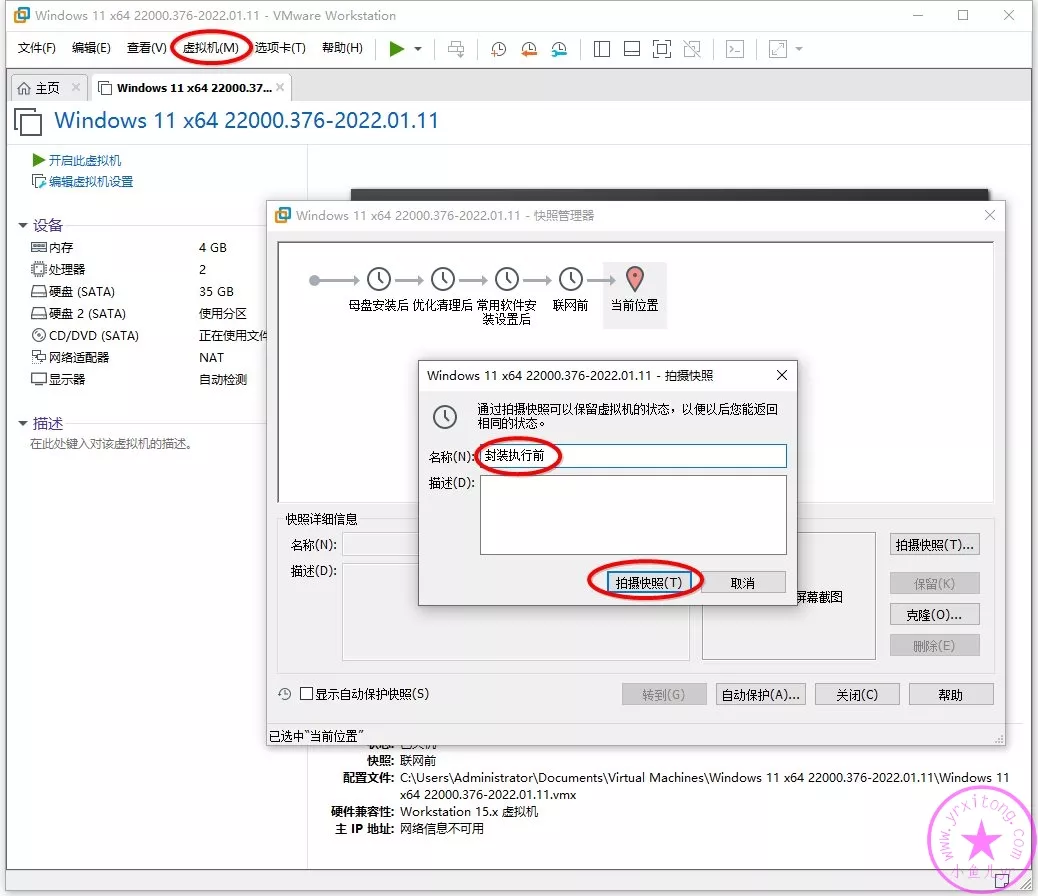1038x896 pixels.
Task: Click the console view toolbar icon
Action: 735,49
